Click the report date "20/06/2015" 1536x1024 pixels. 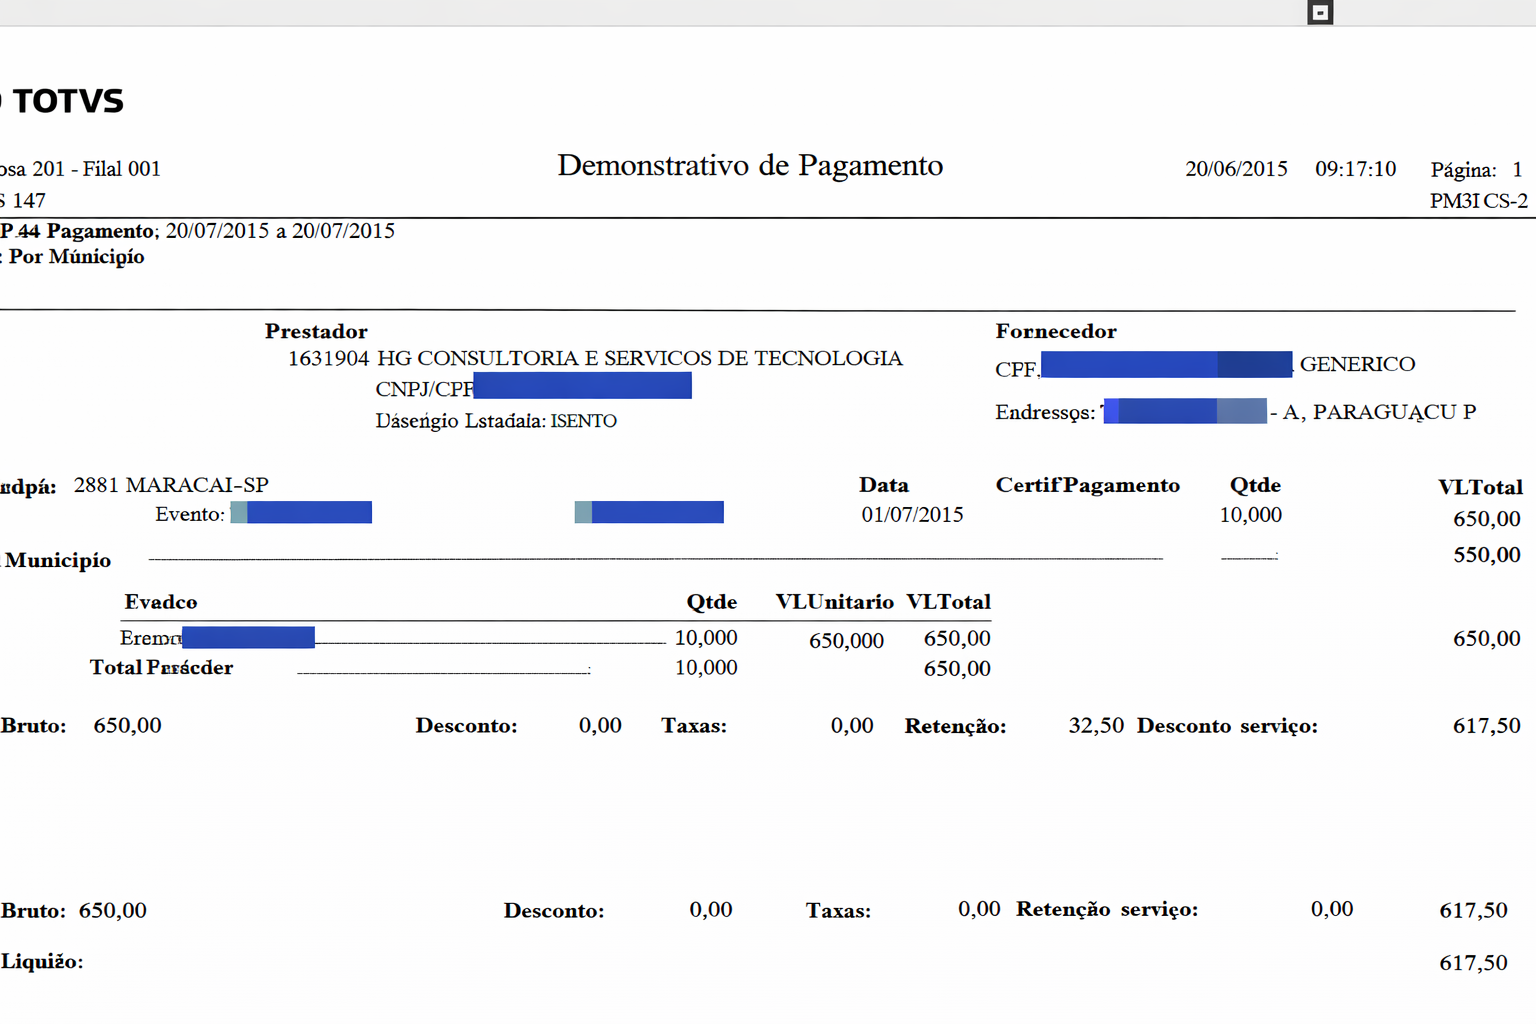click(x=1236, y=169)
